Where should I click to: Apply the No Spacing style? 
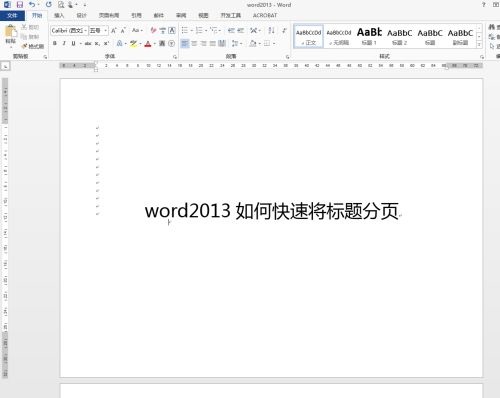(339, 36)
